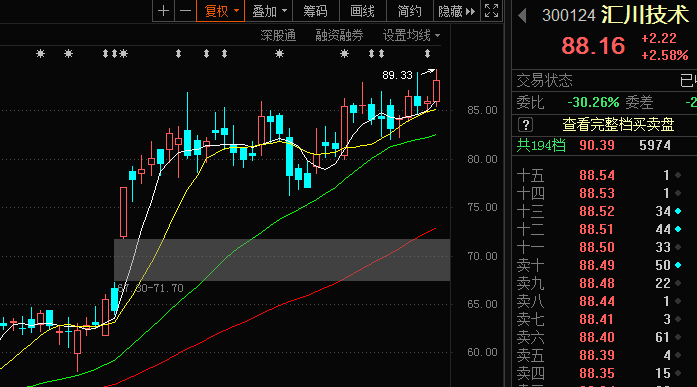Open the 融资融券 tab
The height and width of the screenshot is (387, 697).
click(339, 35)
